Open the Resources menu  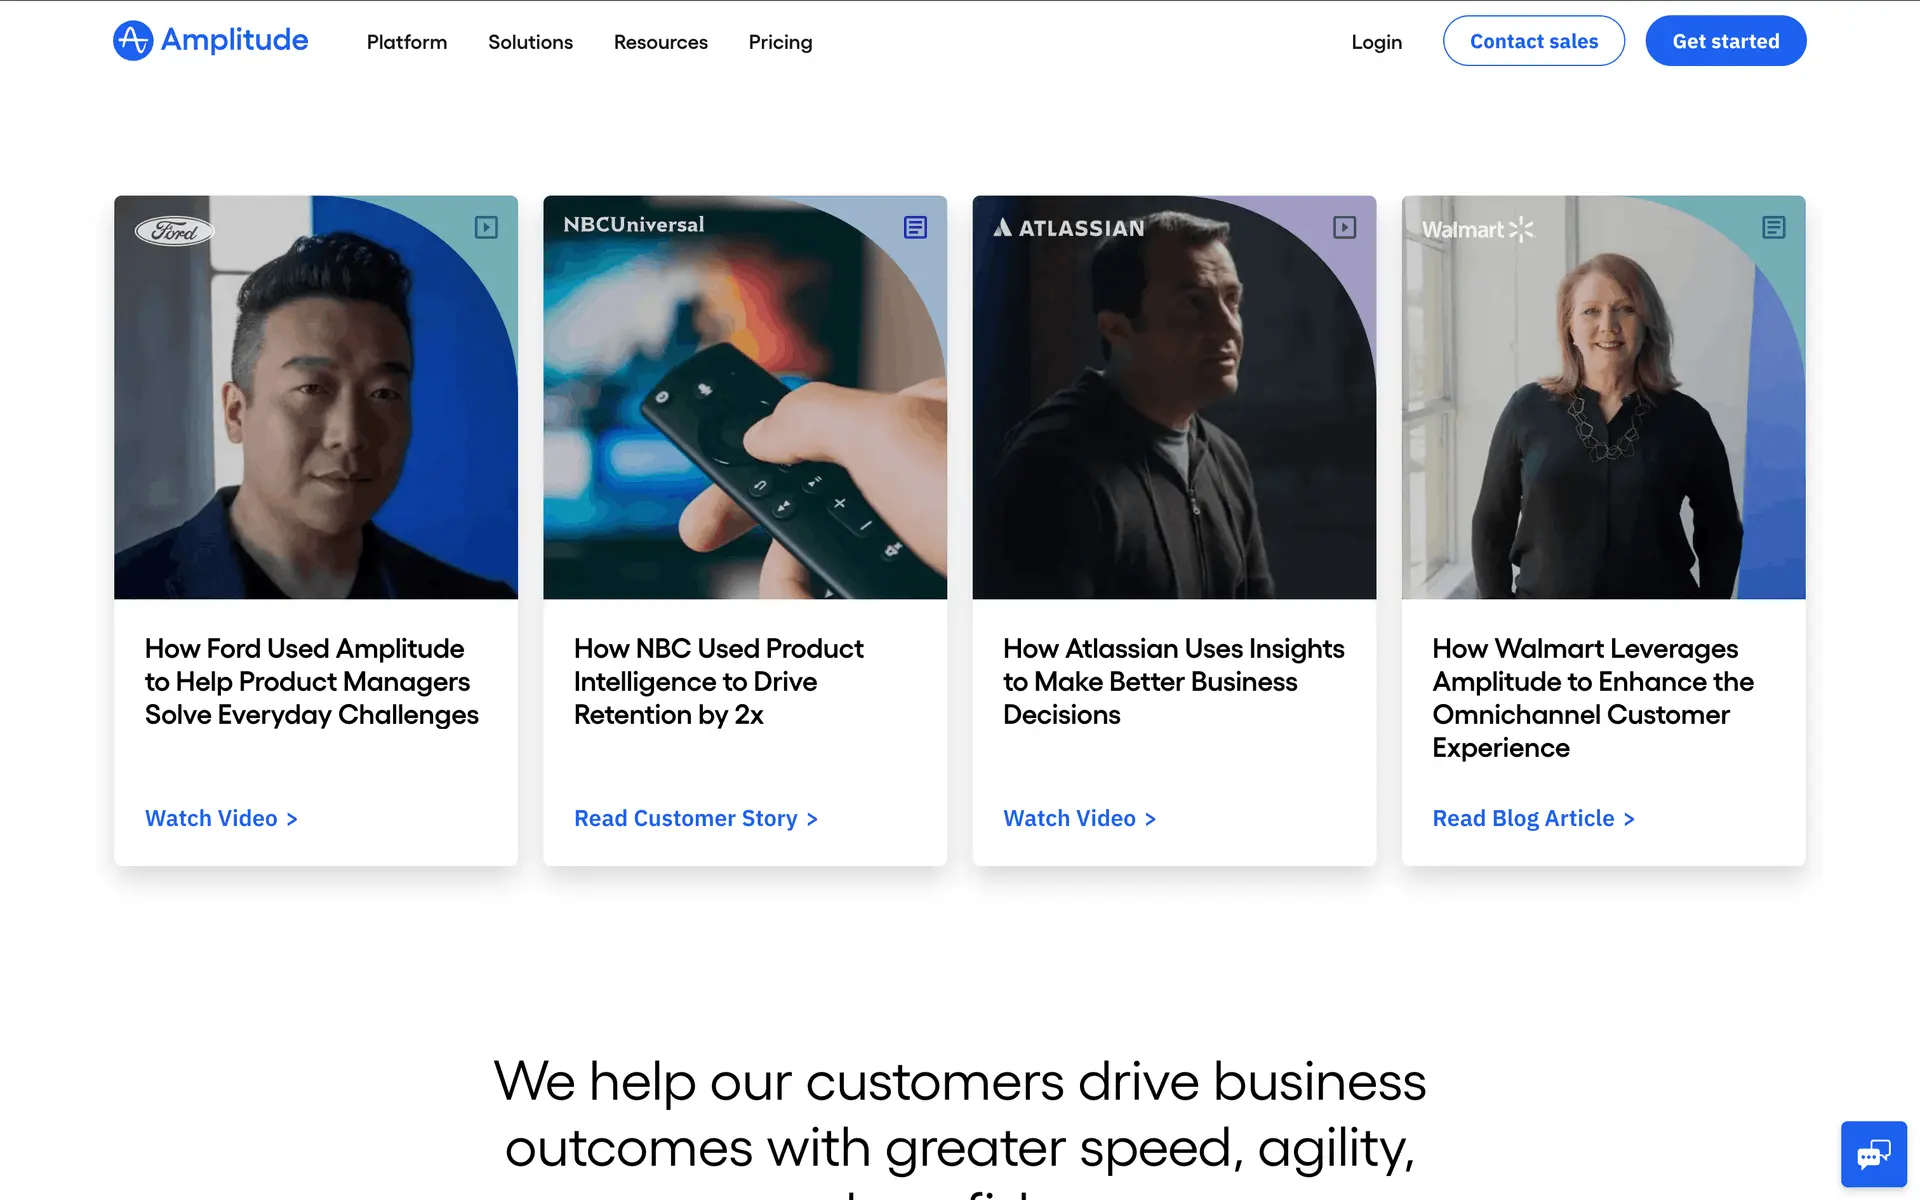click(660, 42)
